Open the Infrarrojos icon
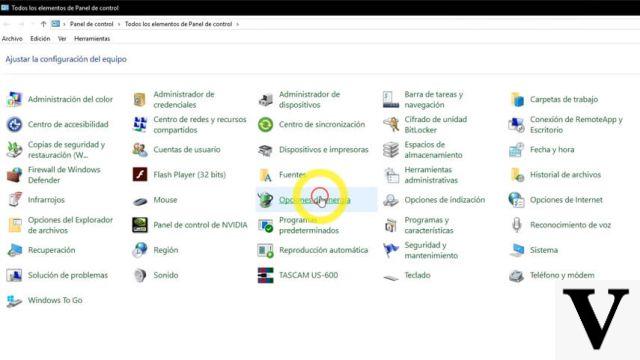640x360 pixels. click(x=15, y=200)
